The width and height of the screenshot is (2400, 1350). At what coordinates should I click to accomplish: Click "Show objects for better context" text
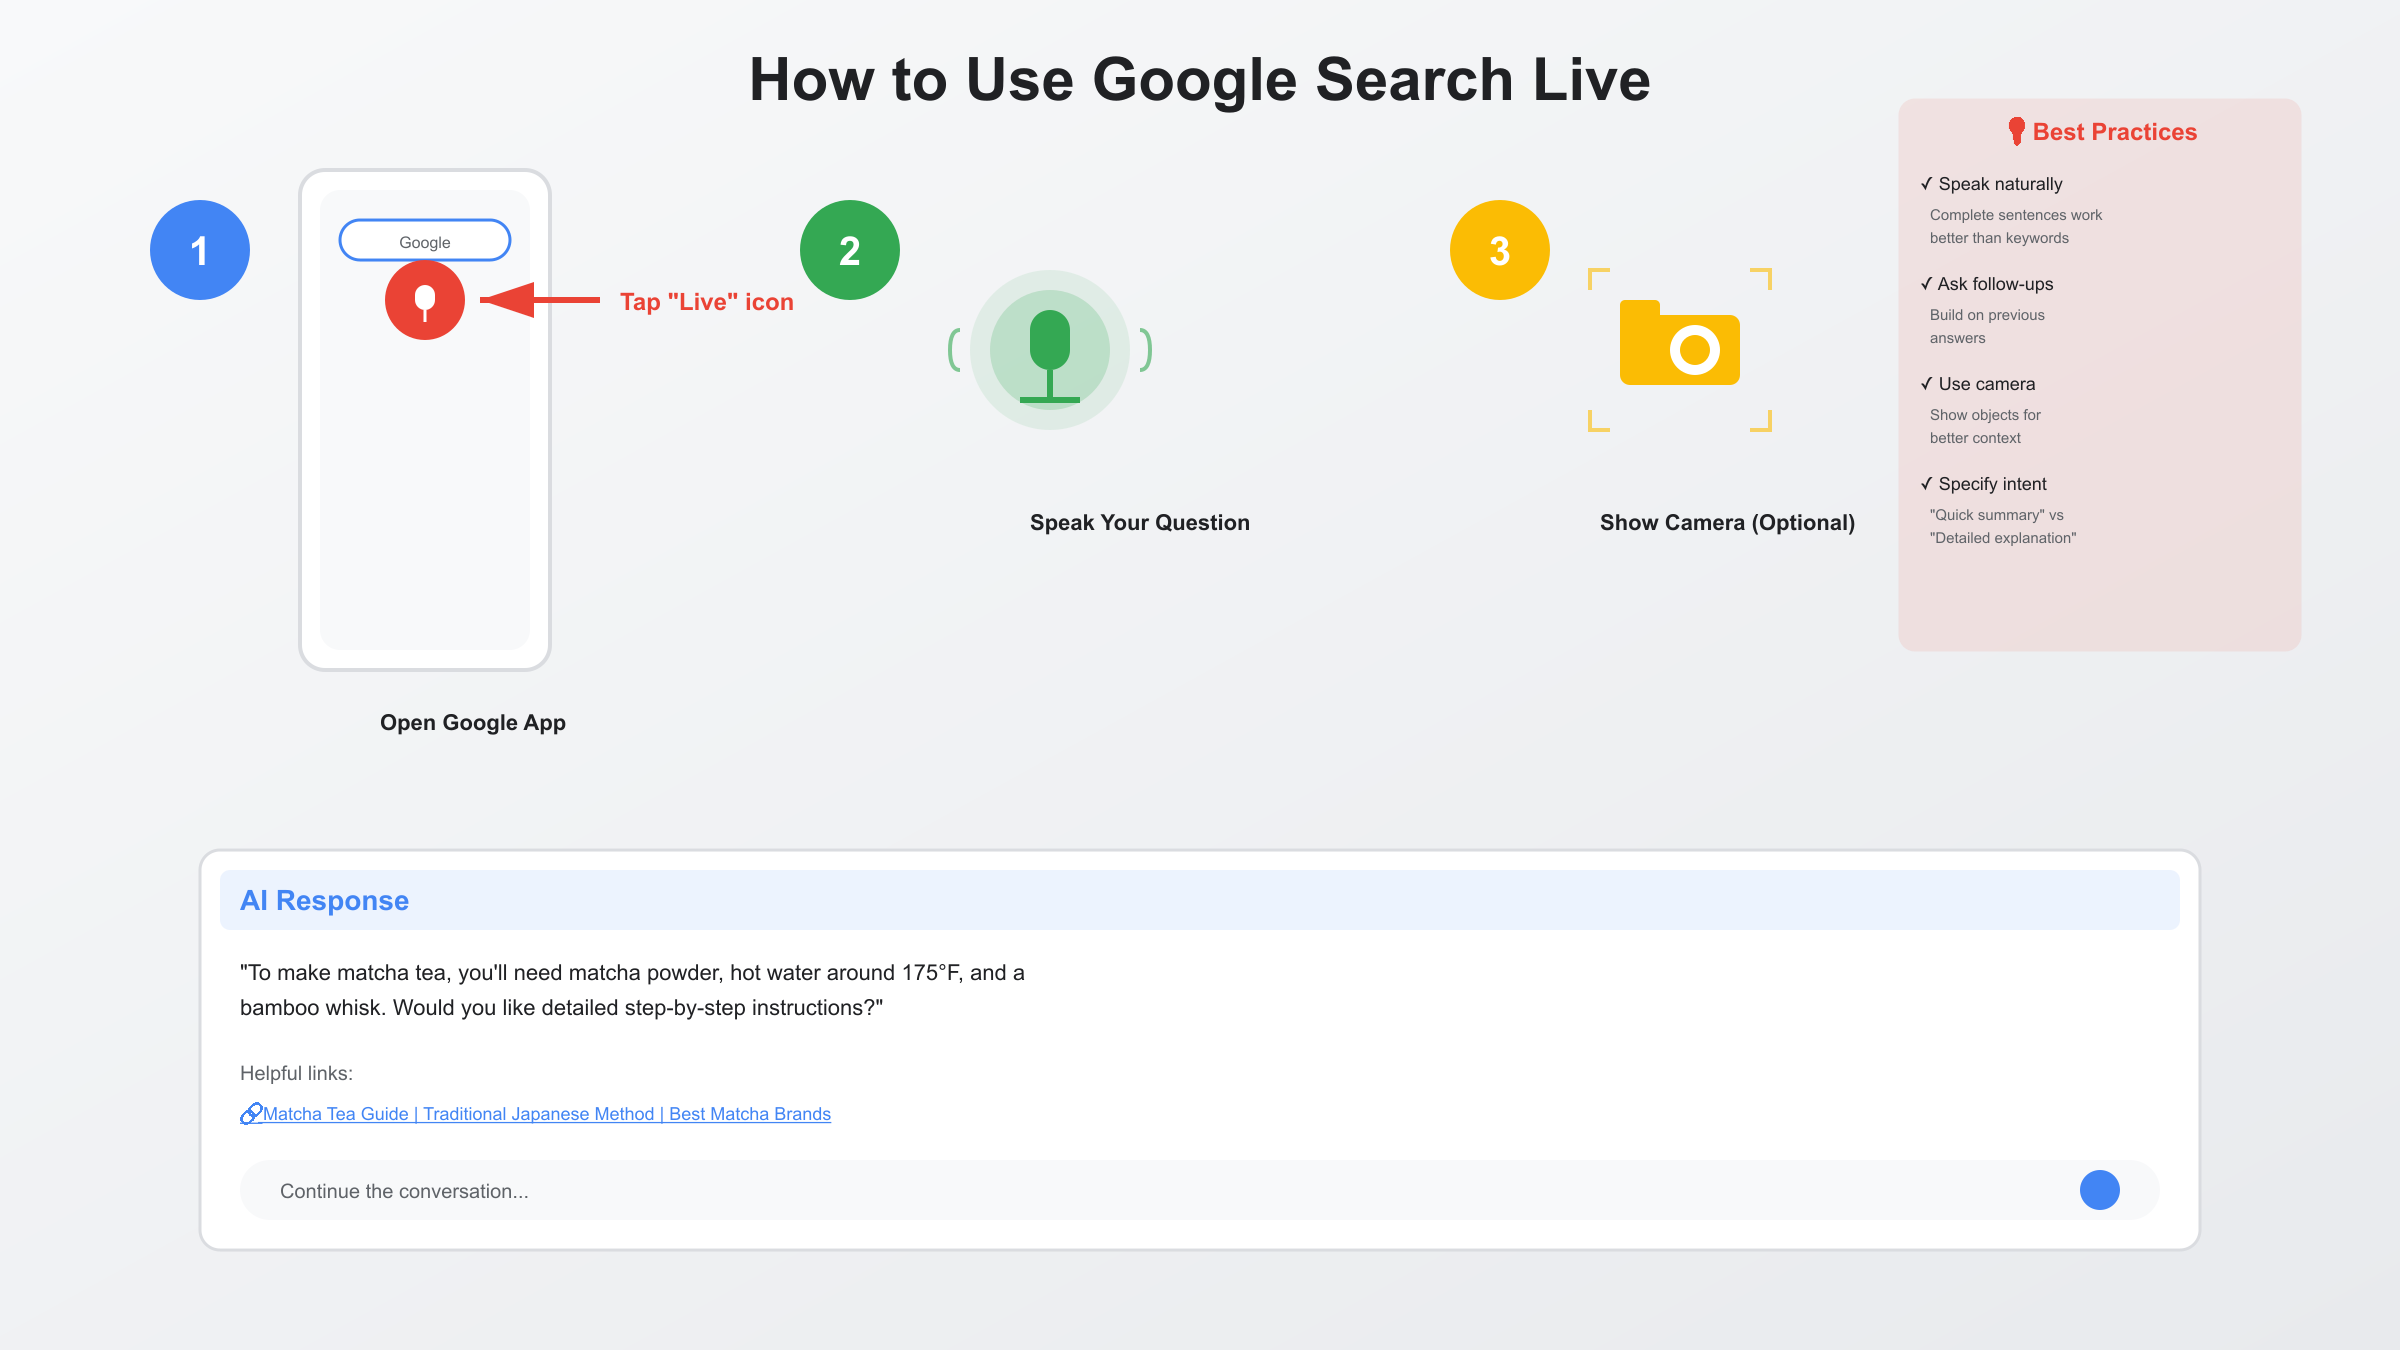tap(1985, 426)
